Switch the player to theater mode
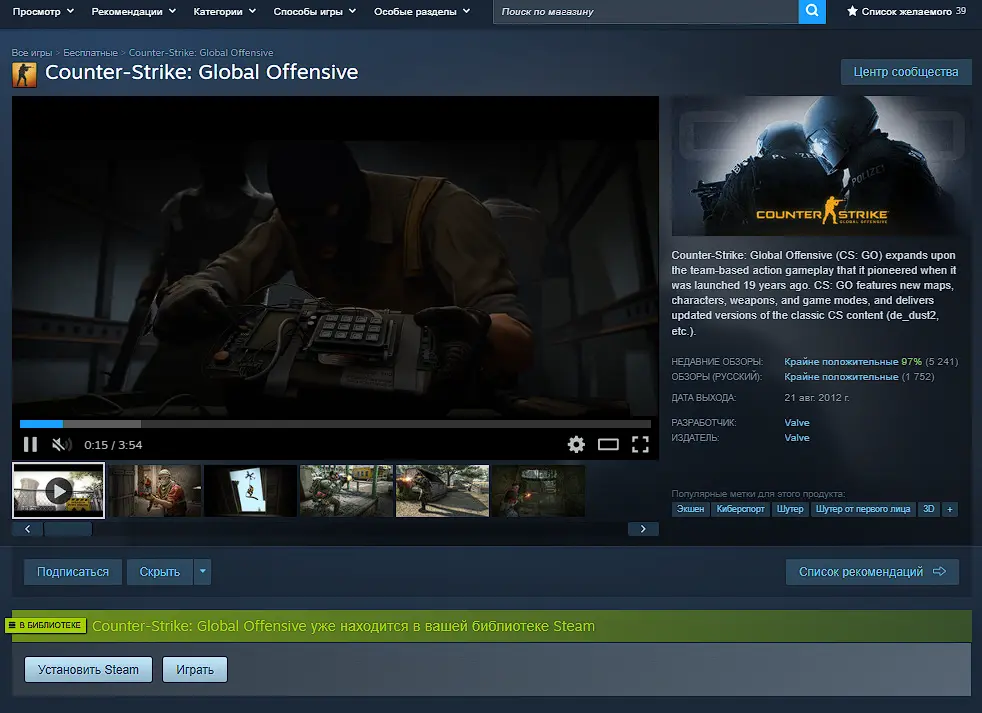Viewport: 982px width, 713px height. (x=608, y=444)
